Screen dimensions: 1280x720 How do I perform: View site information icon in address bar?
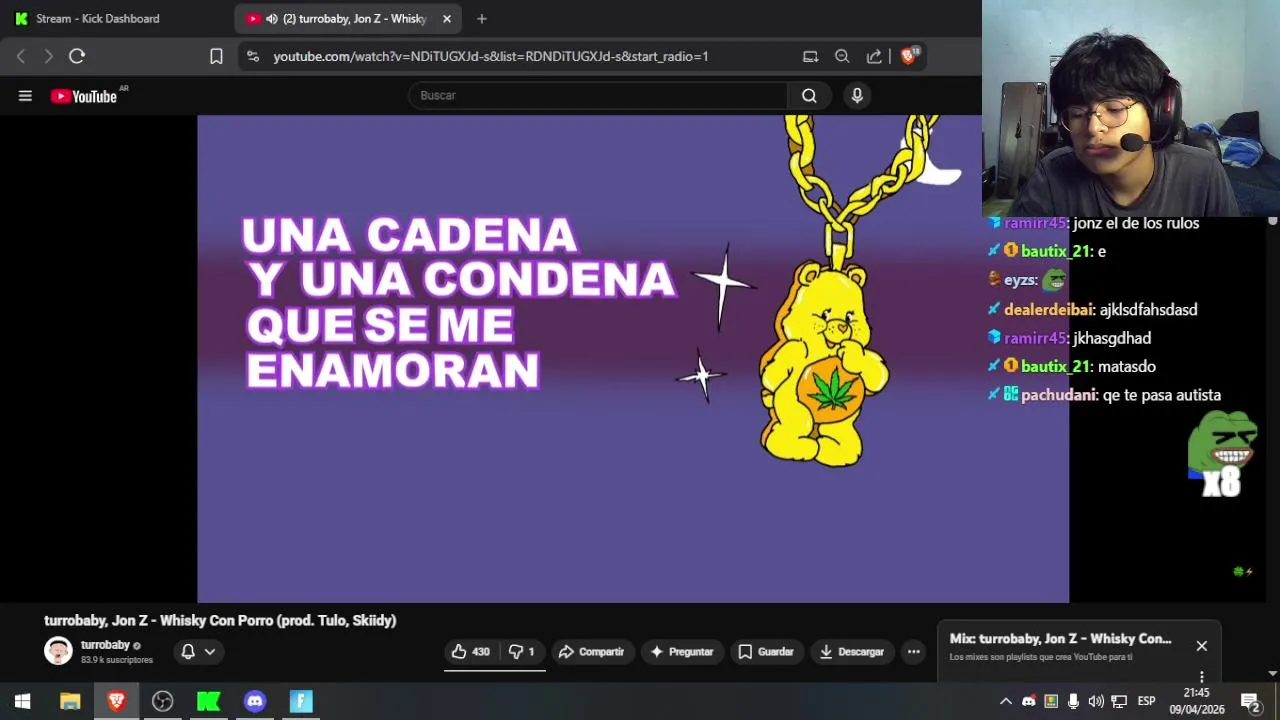click(252, 56)
